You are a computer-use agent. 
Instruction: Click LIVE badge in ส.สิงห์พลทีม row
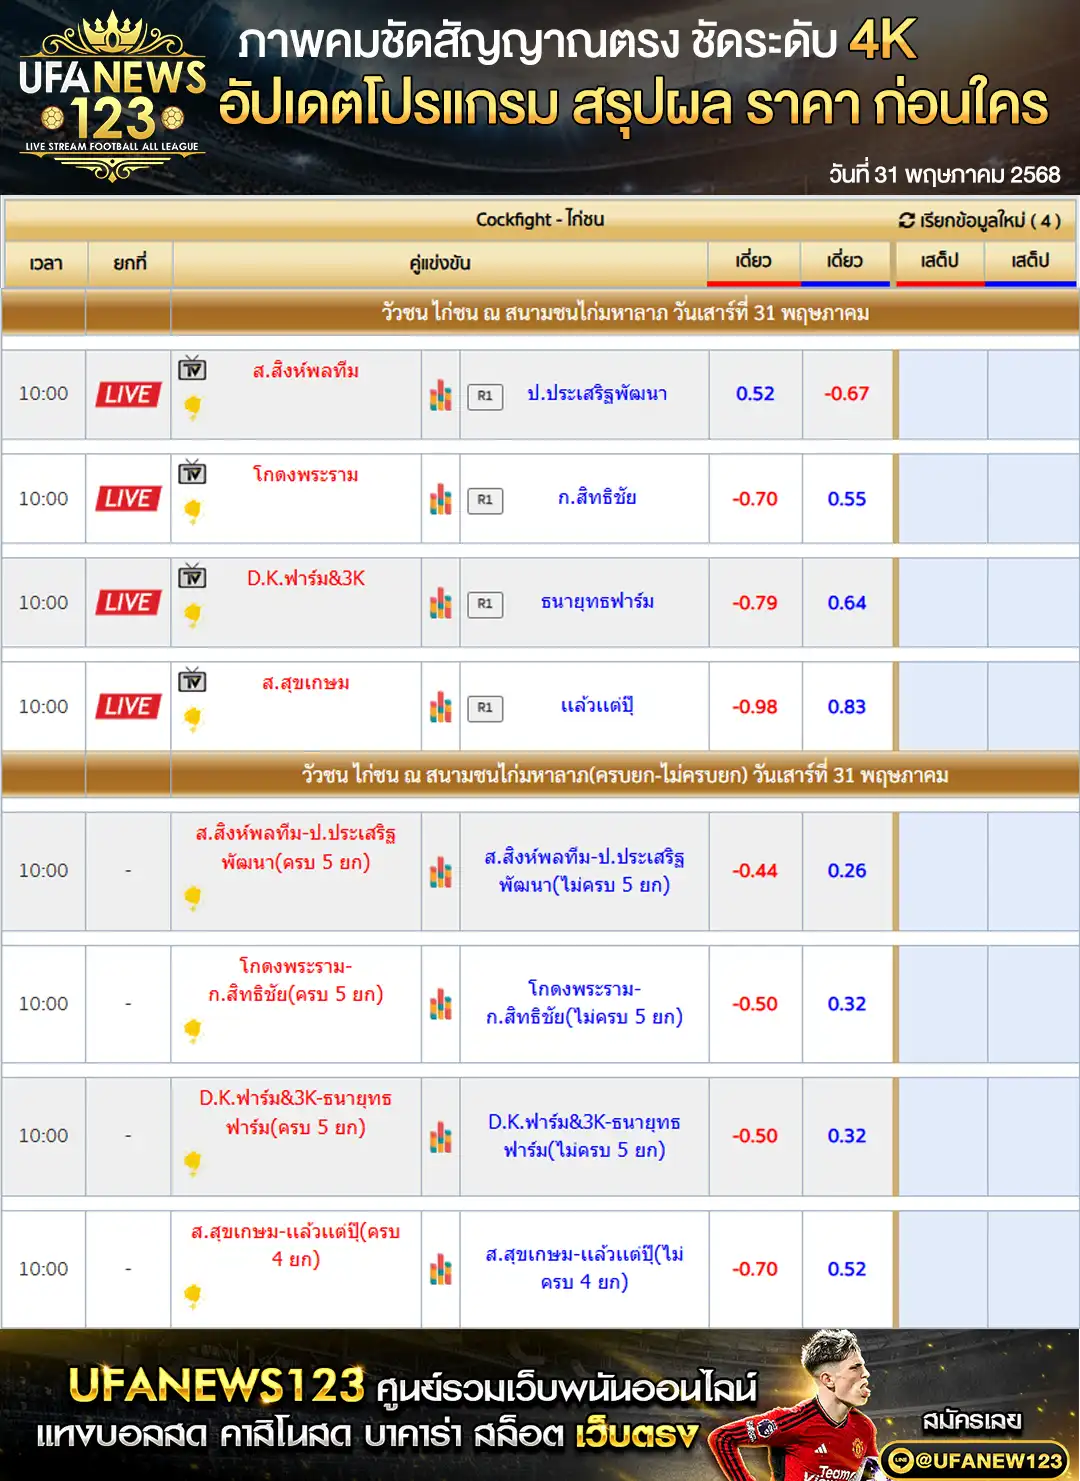(128, 395)
